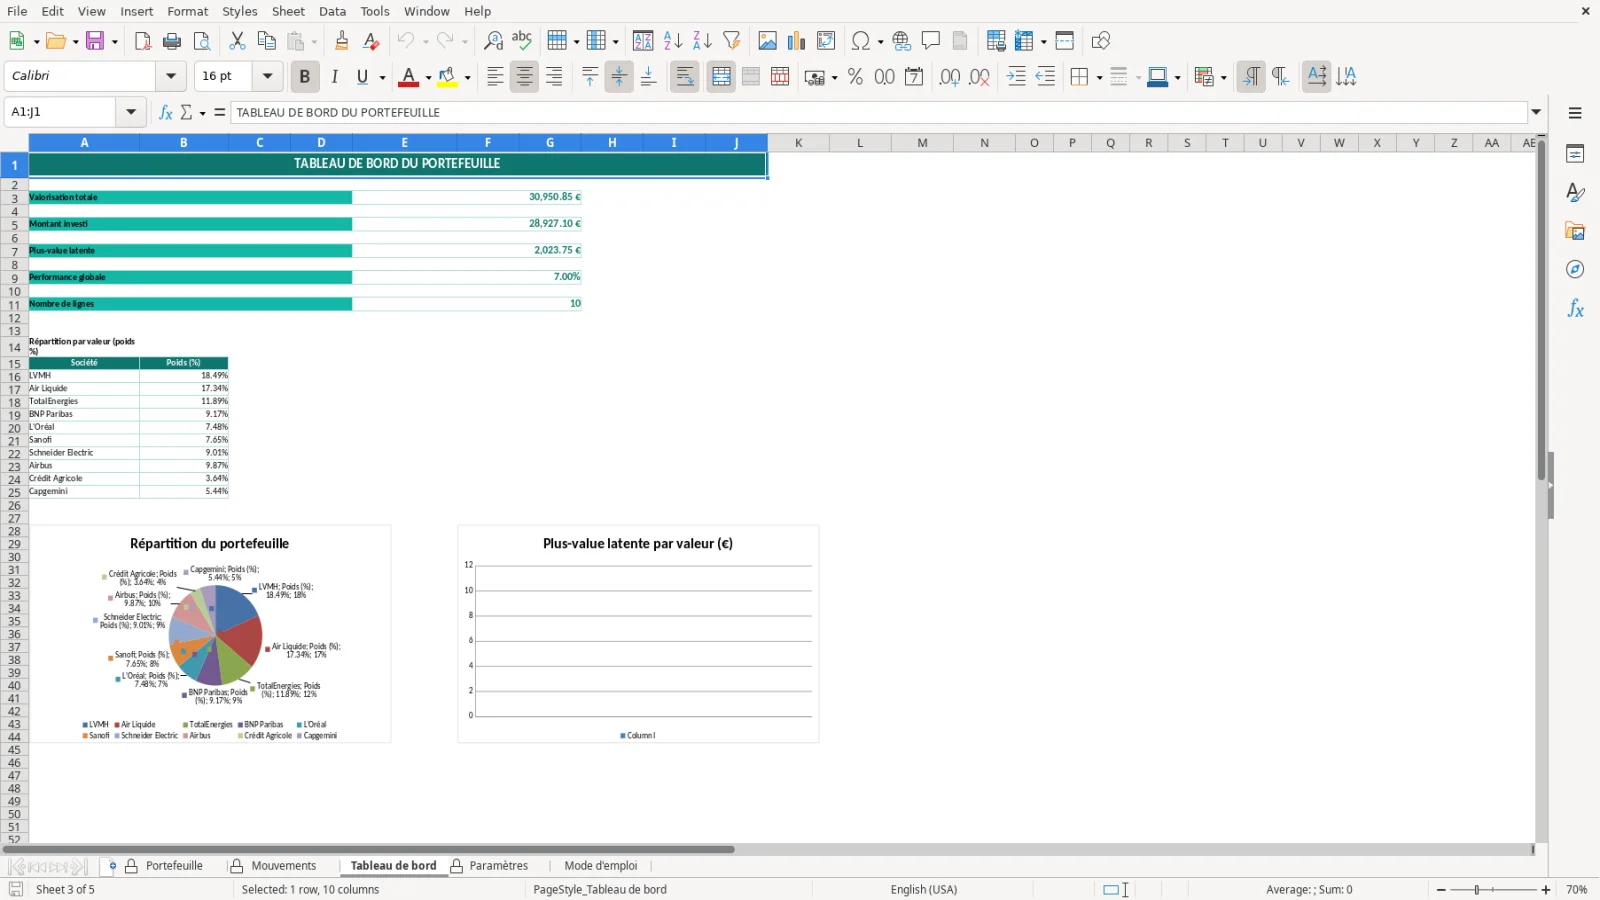The width and height of the screenshot is (1600, 900).
Task: Open the Format menu
Action: click(x=188, y=11)
